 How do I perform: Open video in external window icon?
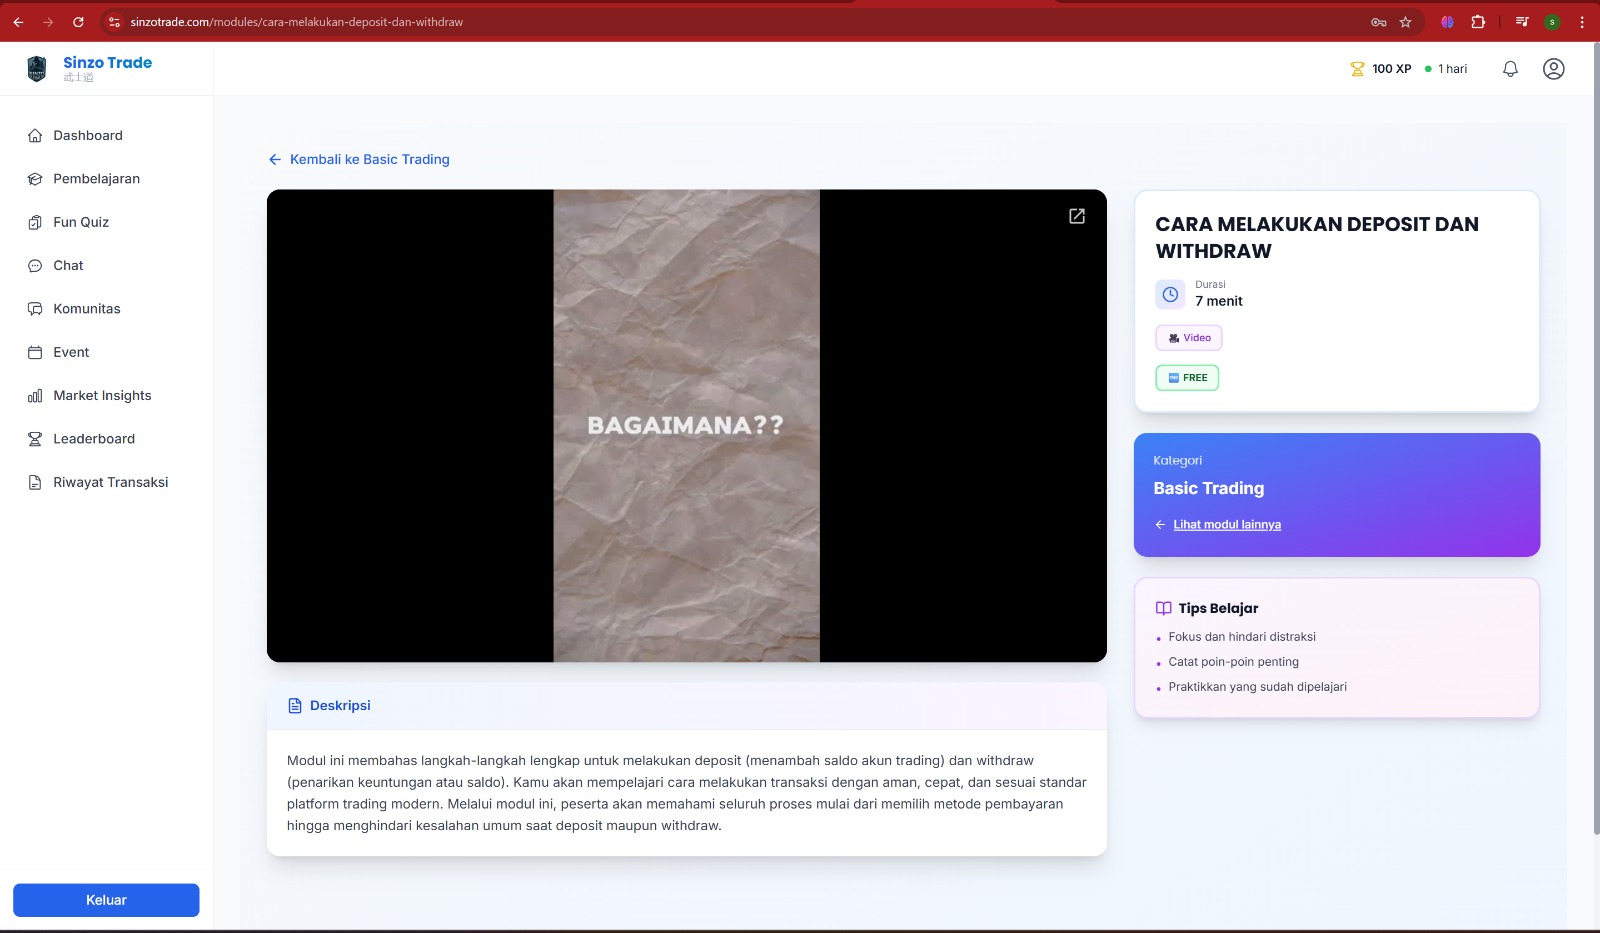coord(1077,216)
